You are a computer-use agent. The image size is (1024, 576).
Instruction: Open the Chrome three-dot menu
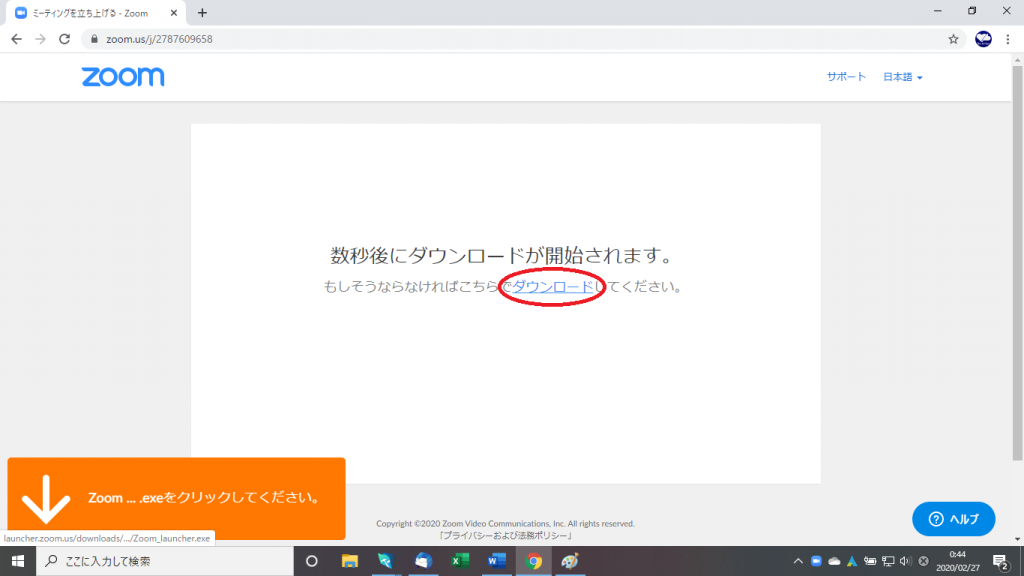pyautogui.click(x=1008, y=39)
